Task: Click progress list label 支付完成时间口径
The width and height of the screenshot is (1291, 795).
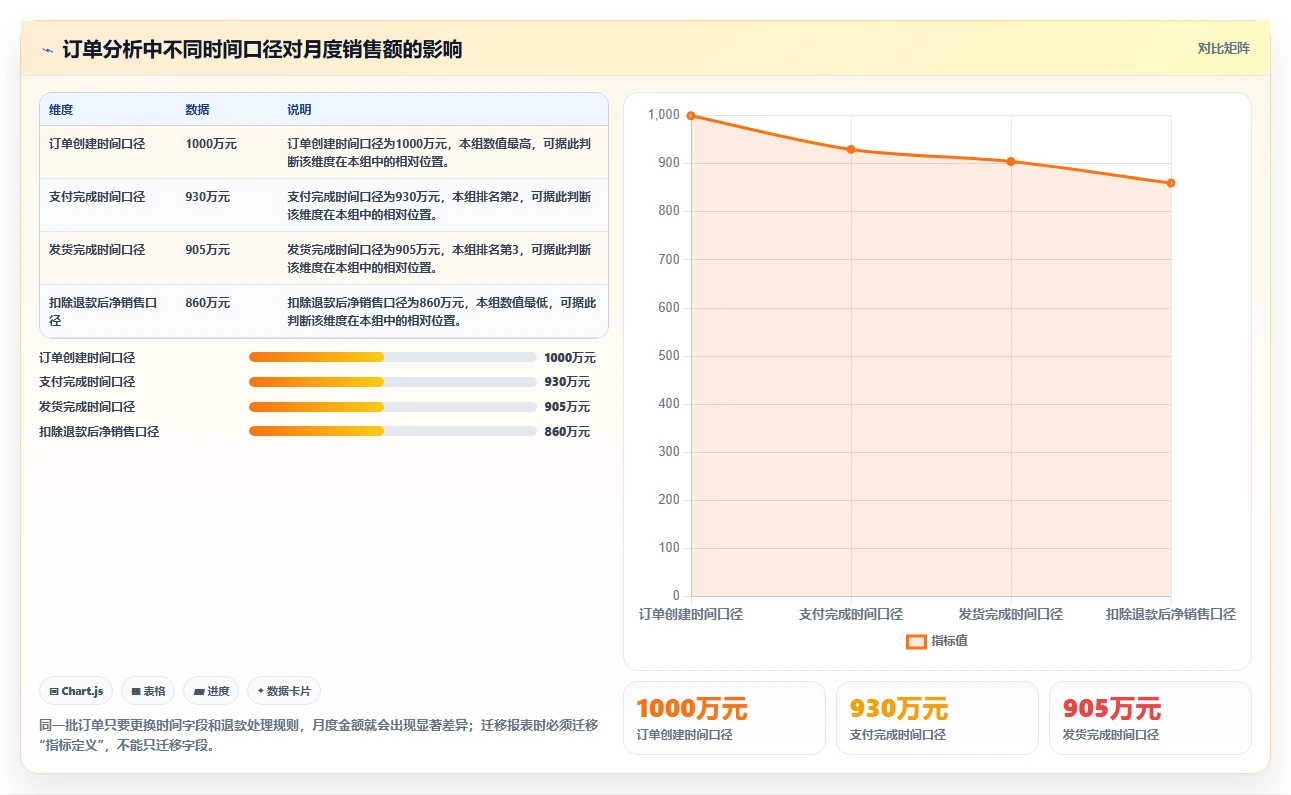Action: pos(87,382)
